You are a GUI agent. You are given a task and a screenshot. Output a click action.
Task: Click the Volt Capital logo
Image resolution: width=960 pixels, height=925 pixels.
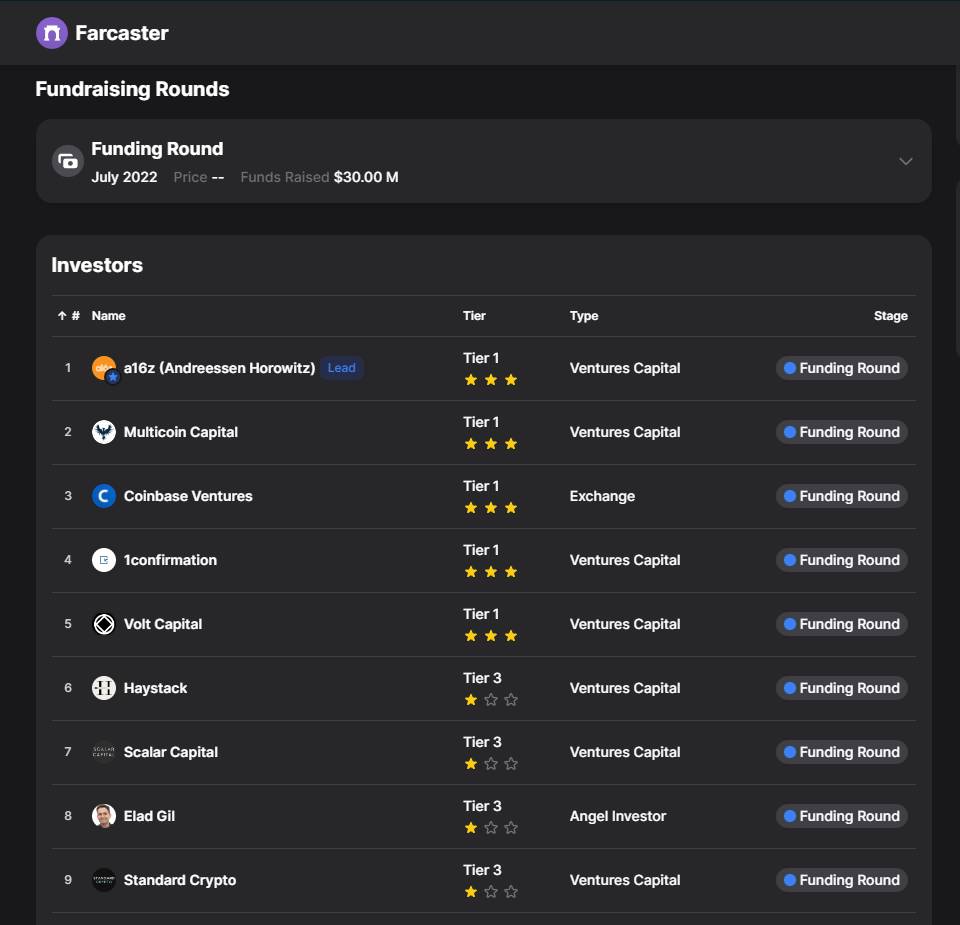(x=103, y=624)
